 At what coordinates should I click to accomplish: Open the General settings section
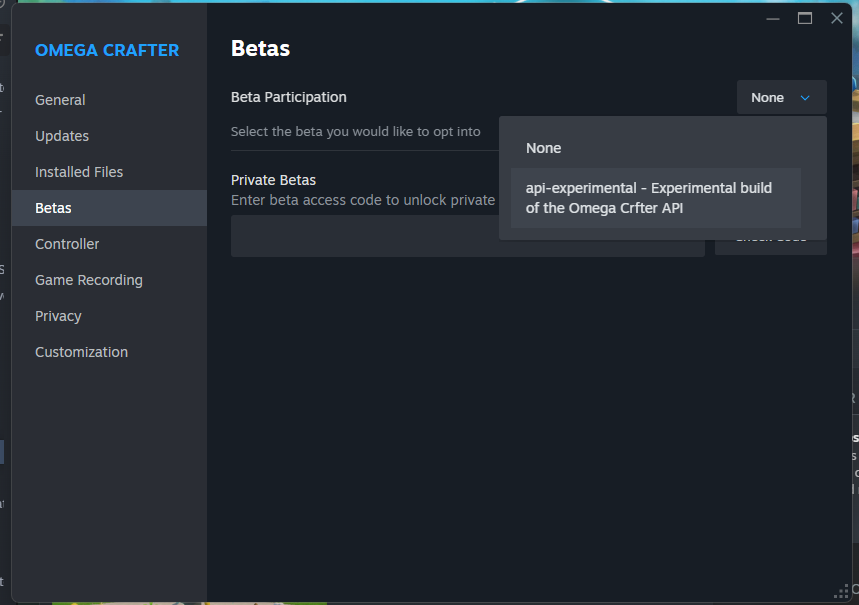(60, 100)
